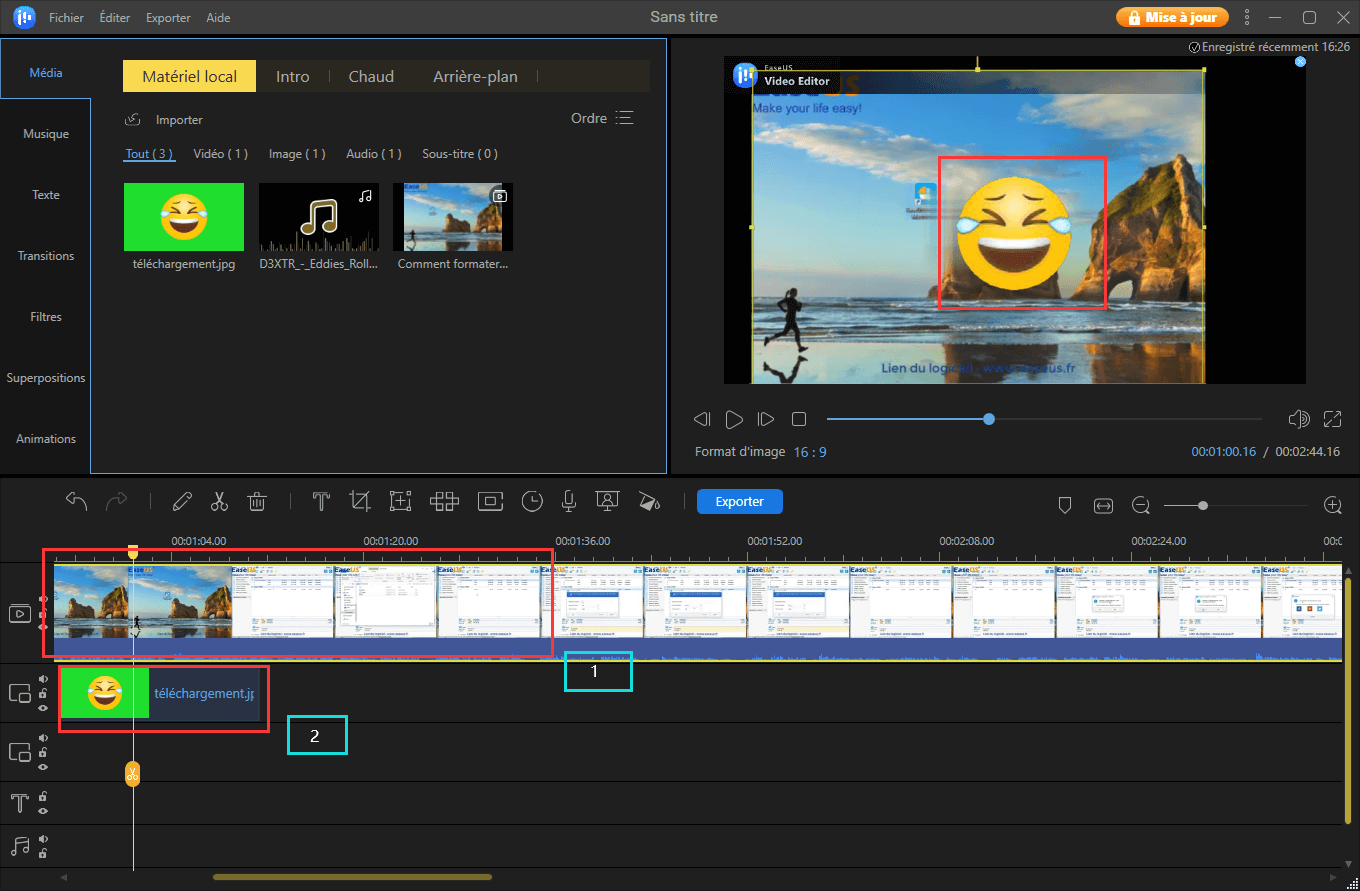Click the scissors split tool in toolbar
The width and height of the screenshot is (1360, 891).
click(220, 502)
